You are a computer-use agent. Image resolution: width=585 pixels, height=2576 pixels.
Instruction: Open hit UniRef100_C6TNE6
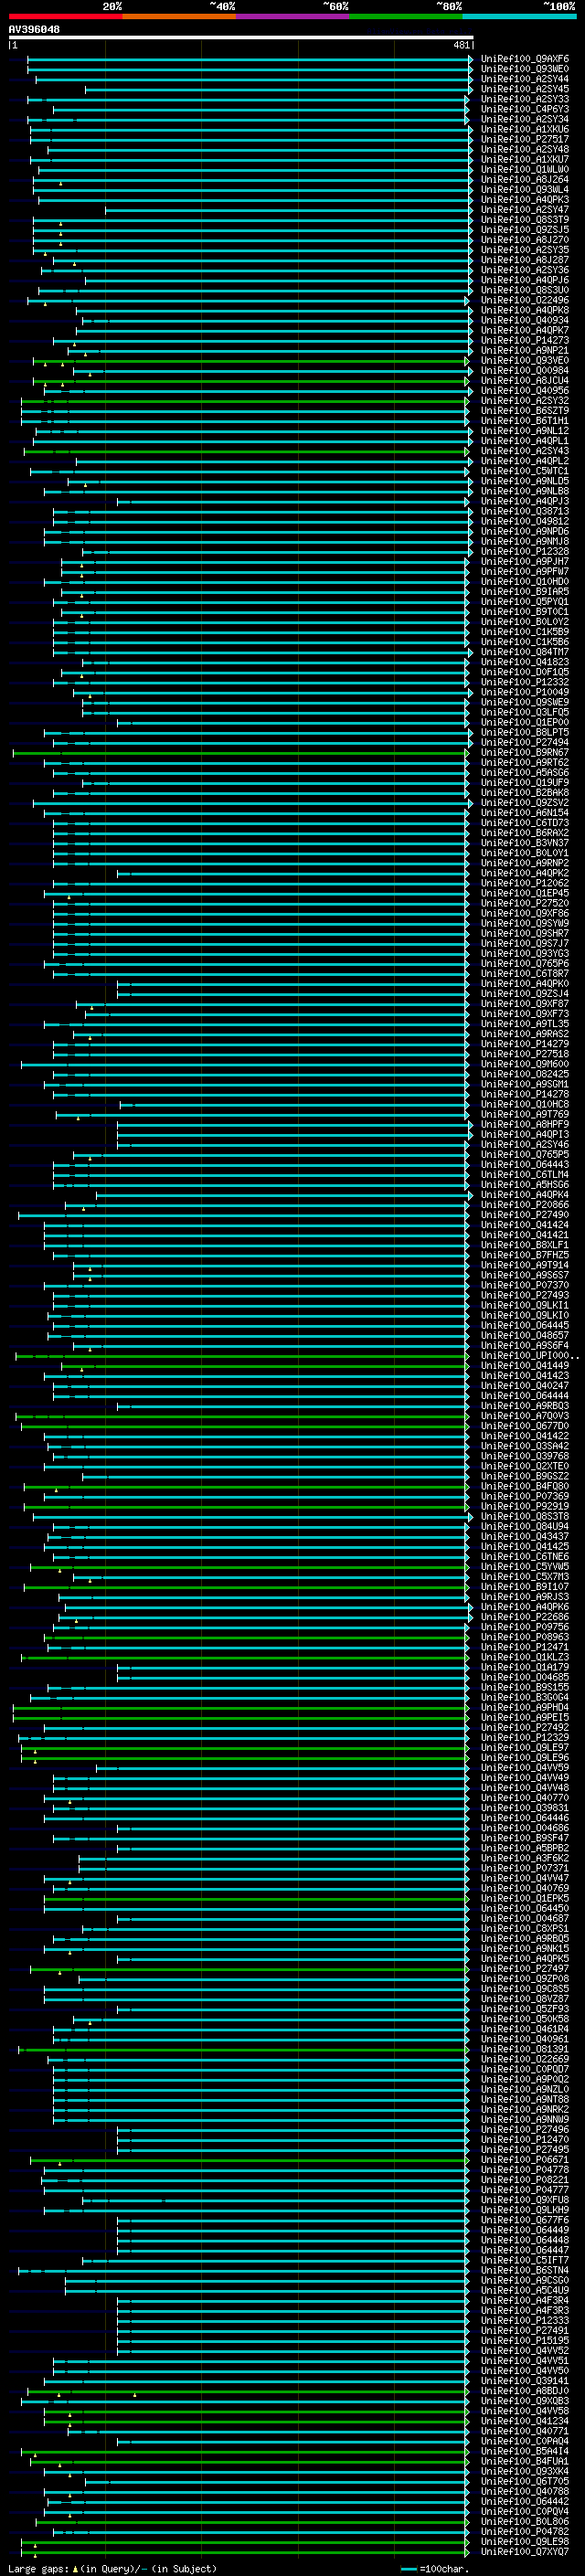525,1557
